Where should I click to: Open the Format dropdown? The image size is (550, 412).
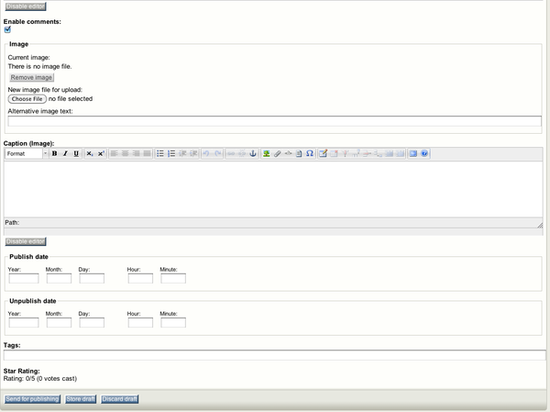coord(27,154)
